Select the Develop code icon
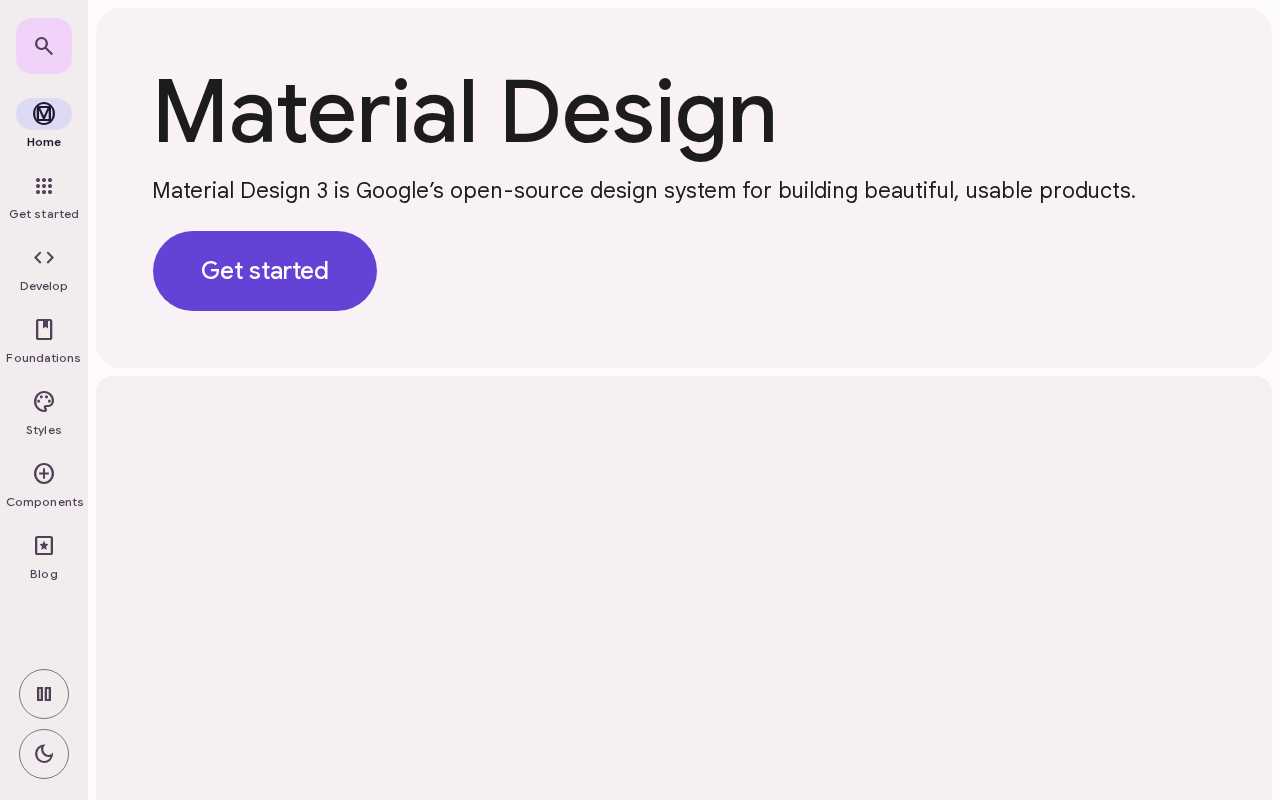 [x=44, y=258]
